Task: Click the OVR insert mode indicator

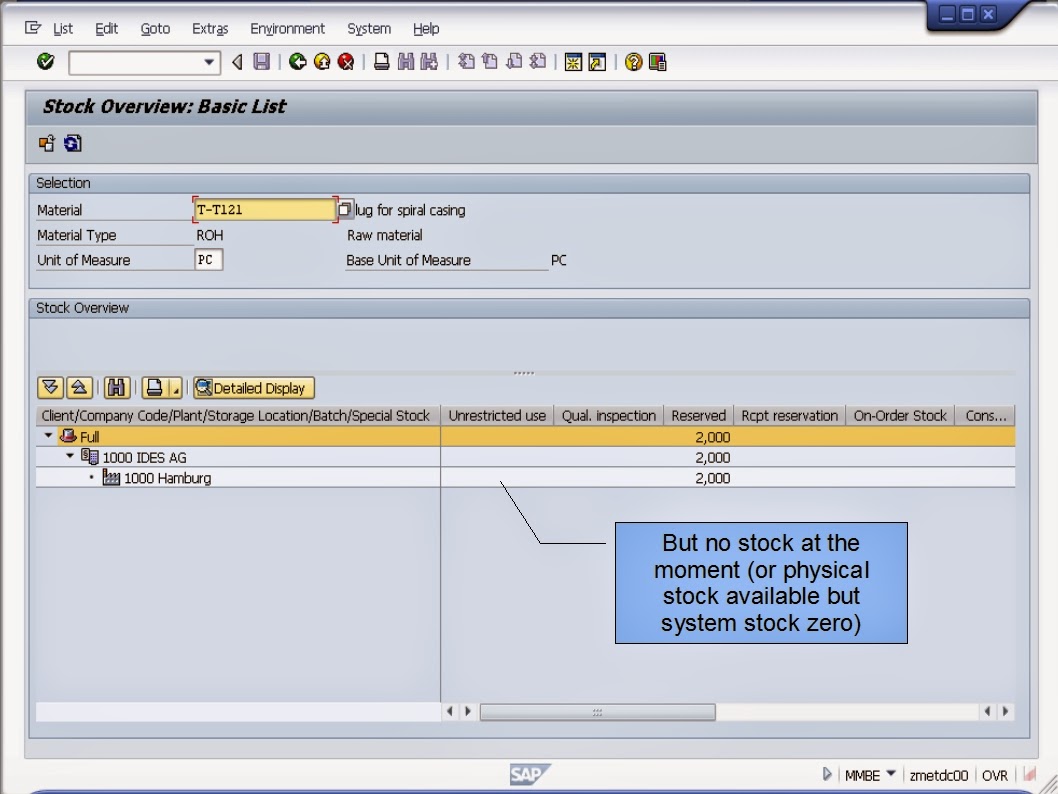Action: 995,776
